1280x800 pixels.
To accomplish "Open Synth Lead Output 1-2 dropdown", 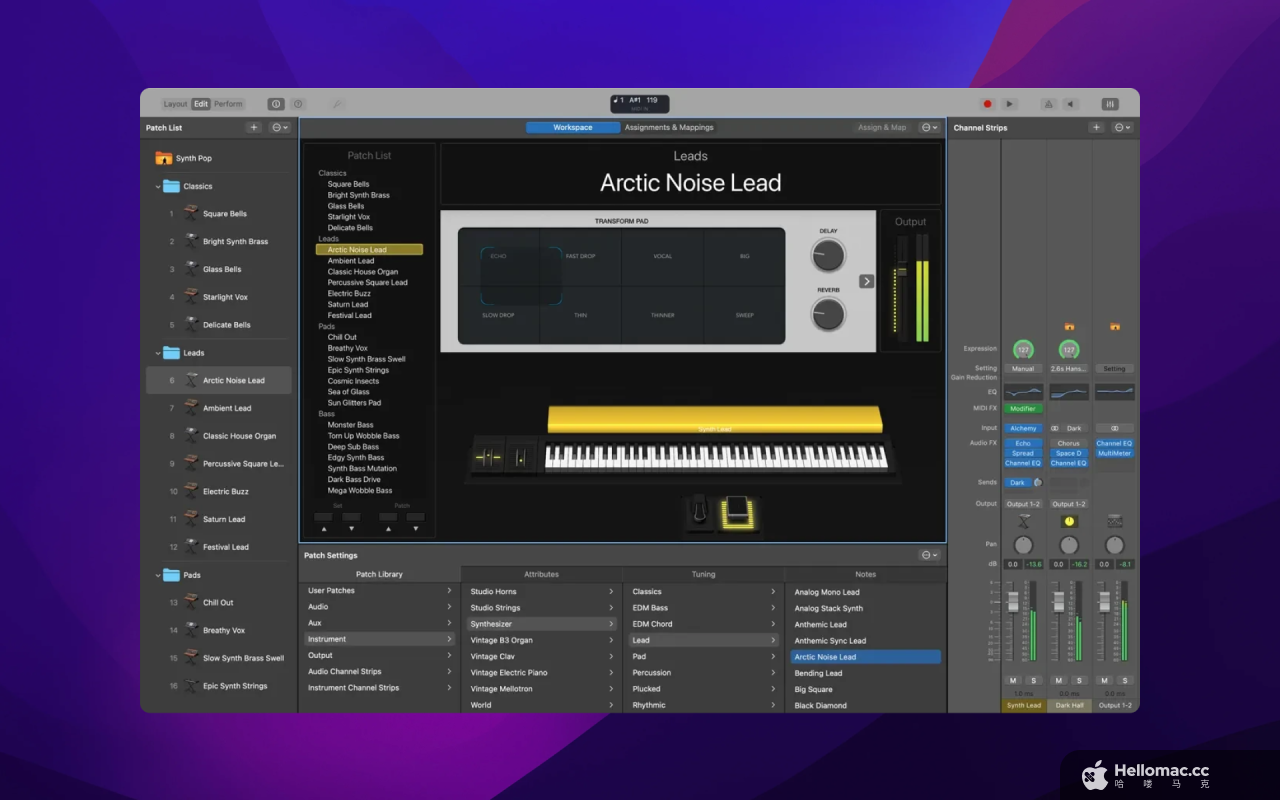I will [x=1023, y=504].
